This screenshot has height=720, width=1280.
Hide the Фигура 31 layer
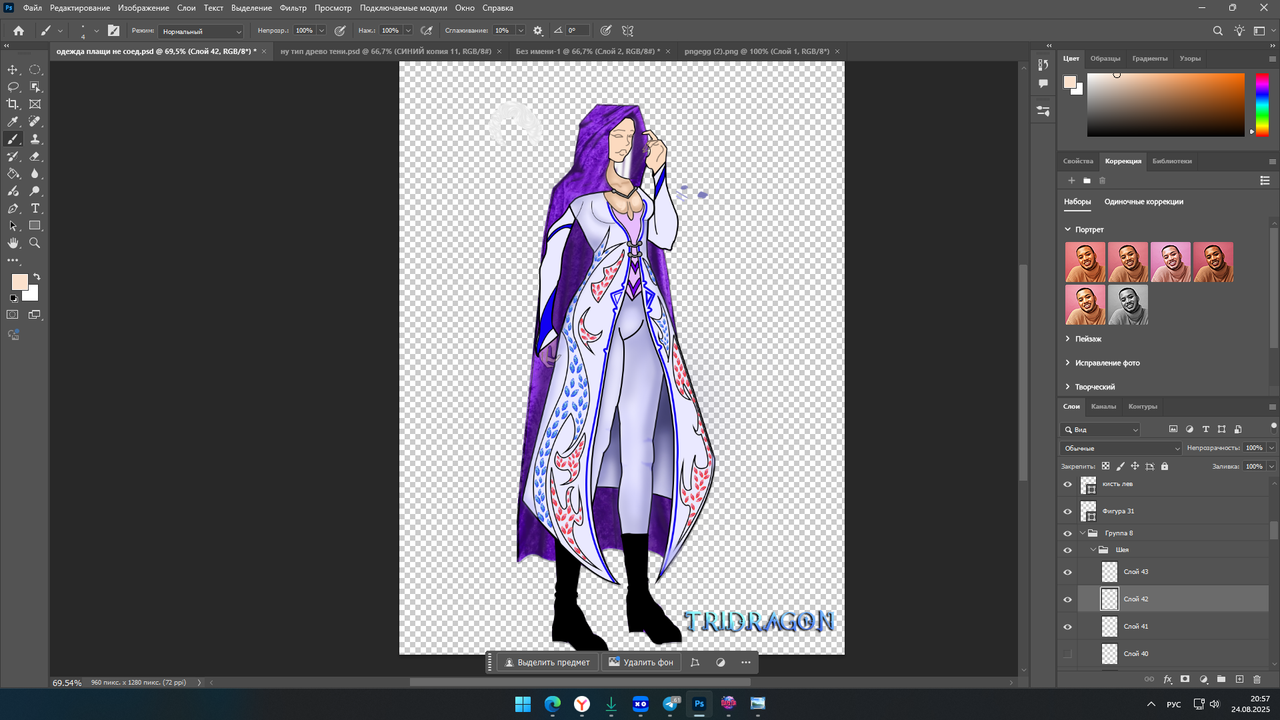[1067, 511]
